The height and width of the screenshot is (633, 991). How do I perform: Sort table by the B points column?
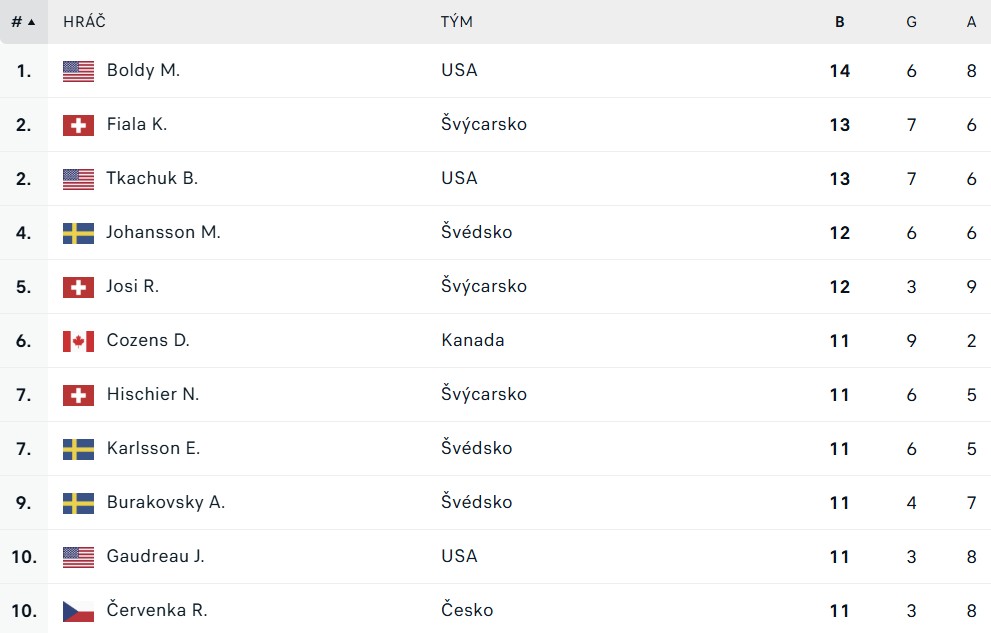[x=839, y=22]
